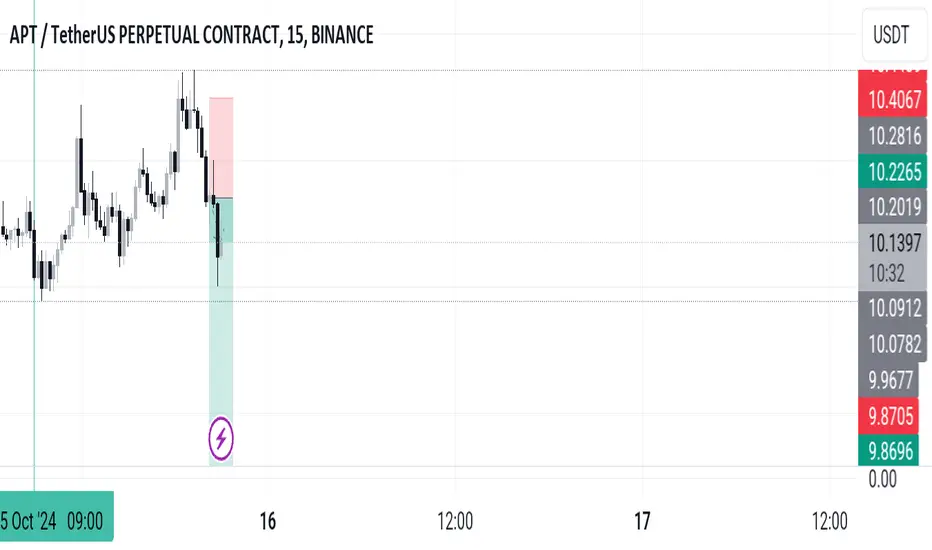Click the 9.9677 price label
The height and width of the screenshot is (550, 932).
coord(889,379)
